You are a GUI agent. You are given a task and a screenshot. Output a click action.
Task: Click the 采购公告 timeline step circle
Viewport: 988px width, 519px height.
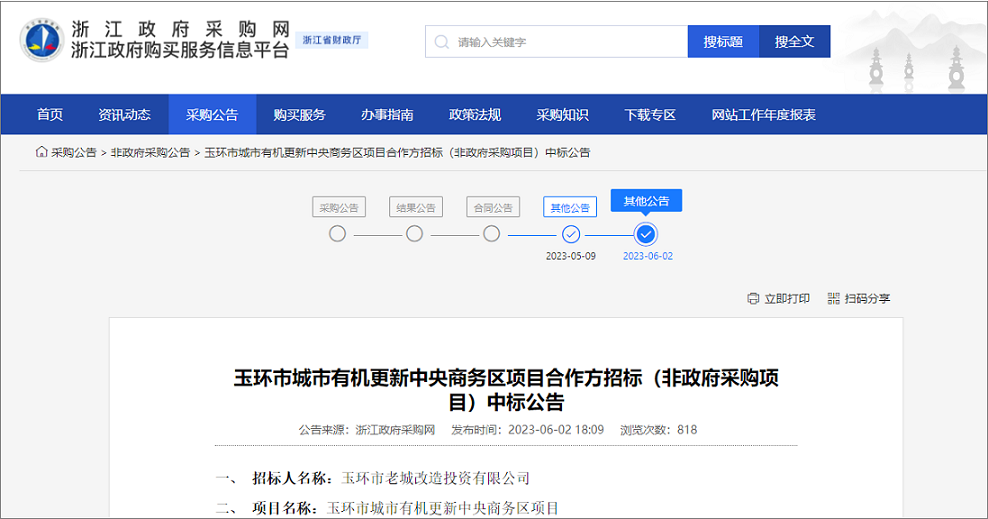tap(338, 234)
